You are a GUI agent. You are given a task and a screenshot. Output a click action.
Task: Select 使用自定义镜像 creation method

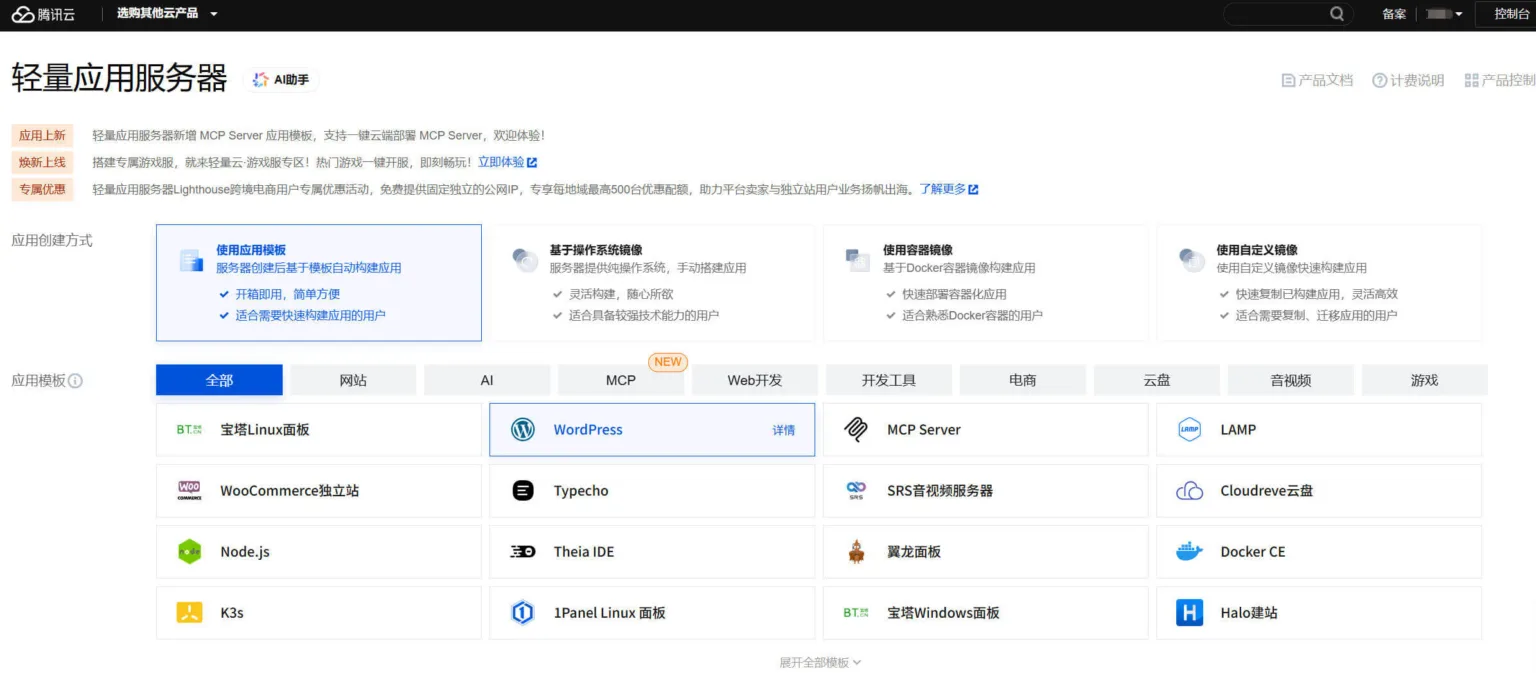(x=1319, y=283)
